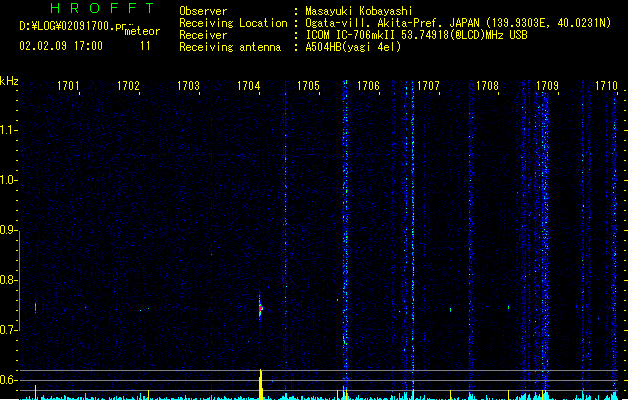The image size is (629, 400).
Task: Click the 1702 time marker
Action: coord(128,86)
